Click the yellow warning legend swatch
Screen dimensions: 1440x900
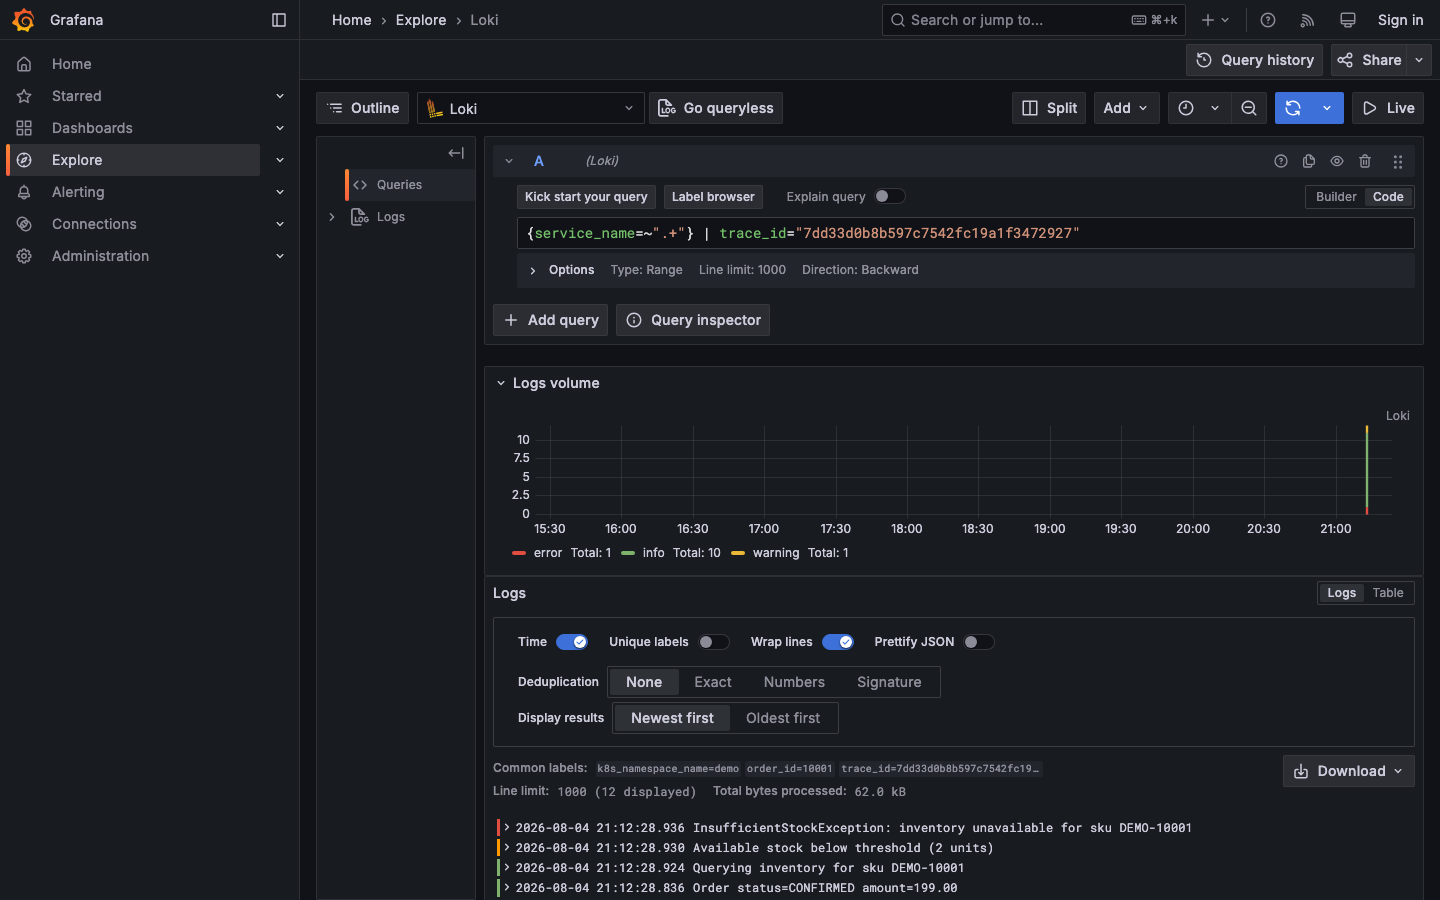click(738, 553)
